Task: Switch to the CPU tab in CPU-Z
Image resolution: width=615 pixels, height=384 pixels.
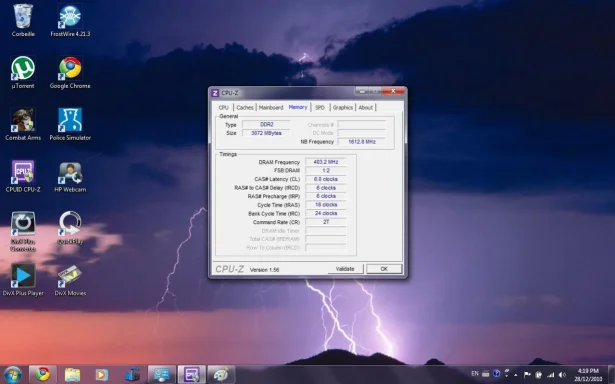Action: [x=224, y=107]
